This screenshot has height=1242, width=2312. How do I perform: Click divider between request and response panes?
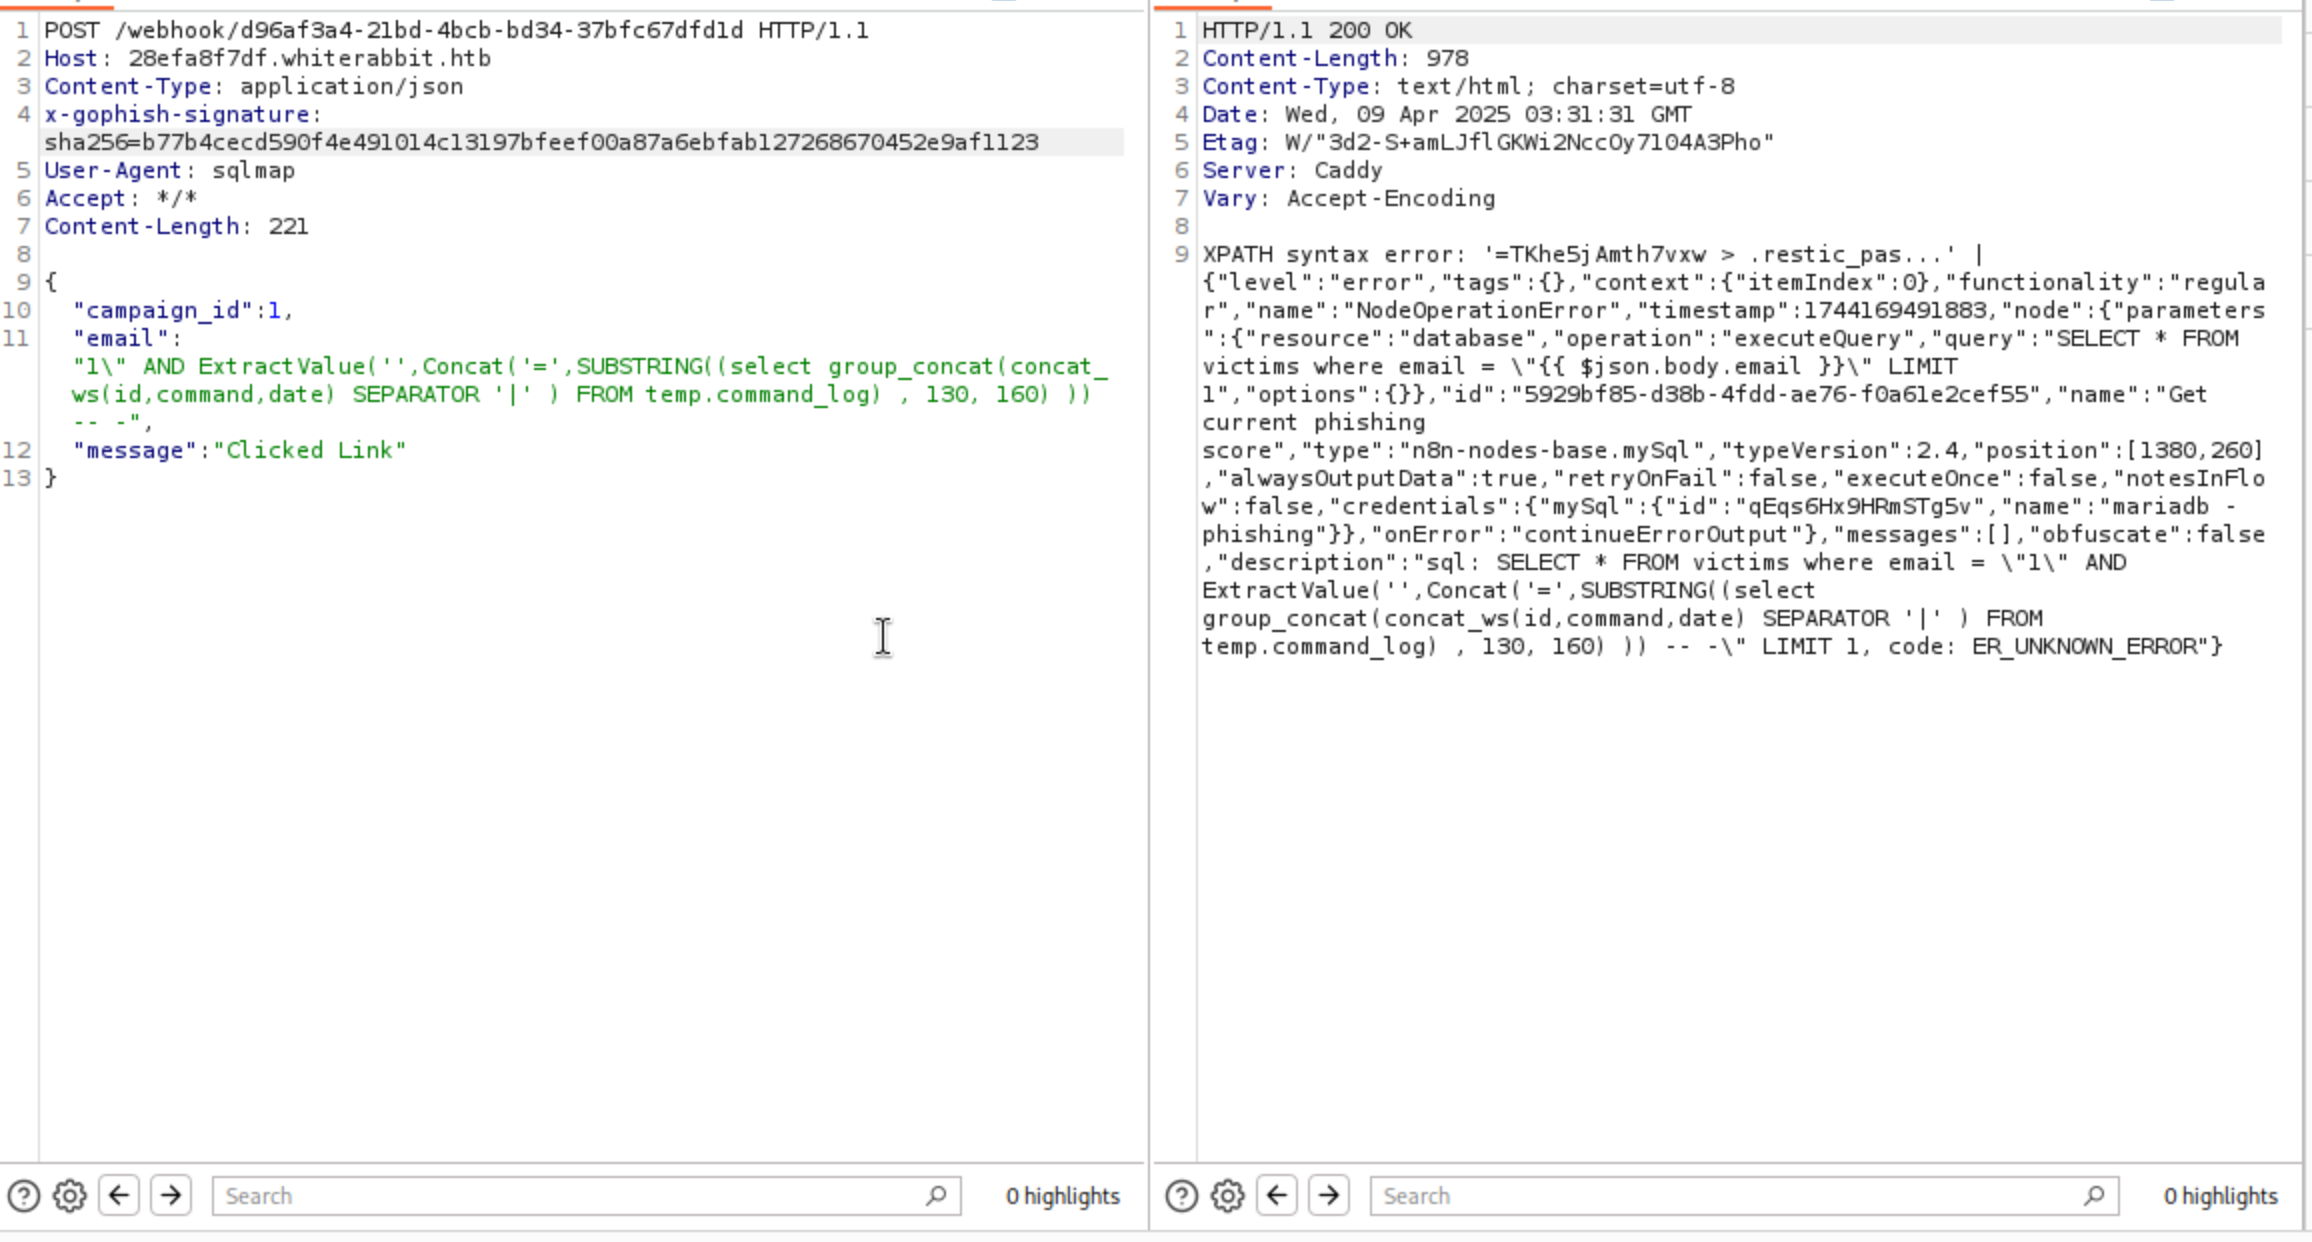pos(1149,600)
